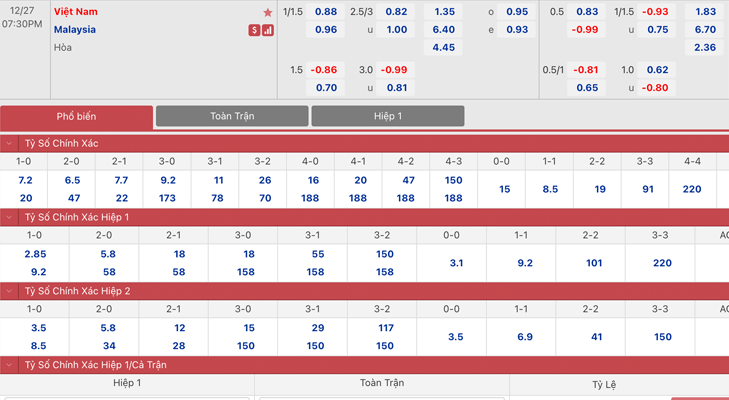The image size is (729, 400).
Task: Select first-half 1X2 odds 6.70
Action: click(x=705, y=30)
